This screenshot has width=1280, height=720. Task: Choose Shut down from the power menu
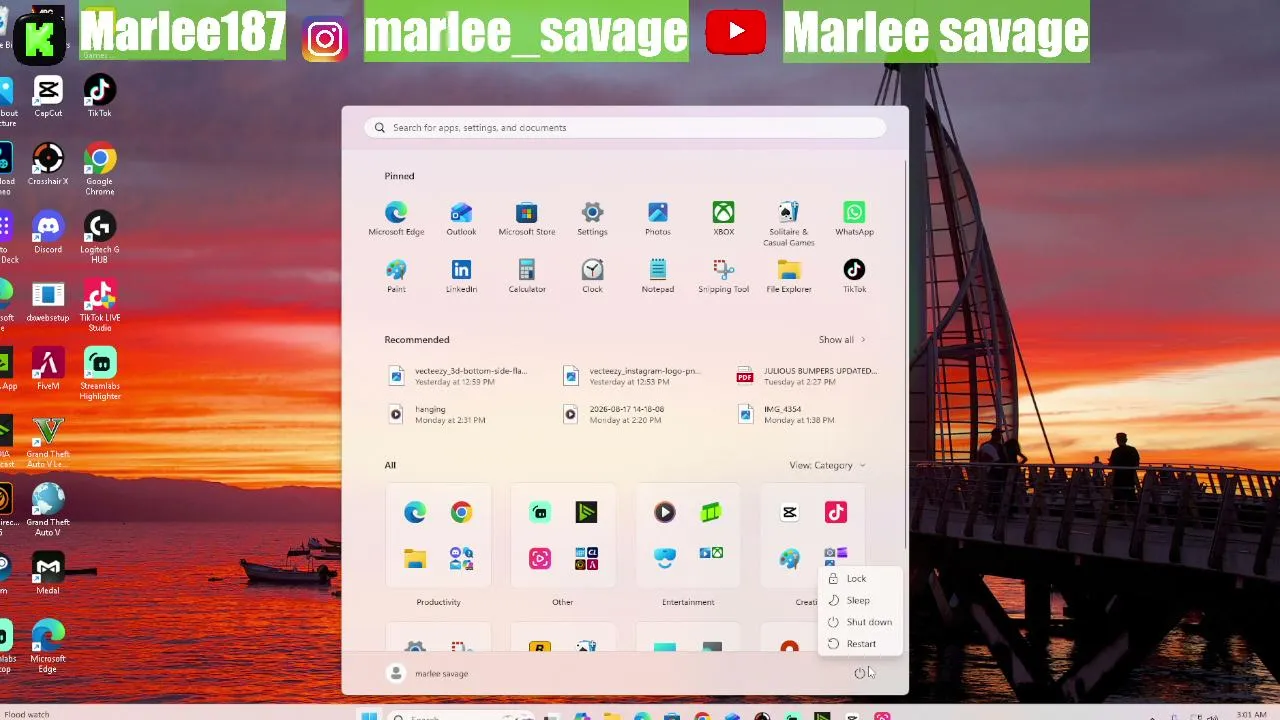coord(860,622)
